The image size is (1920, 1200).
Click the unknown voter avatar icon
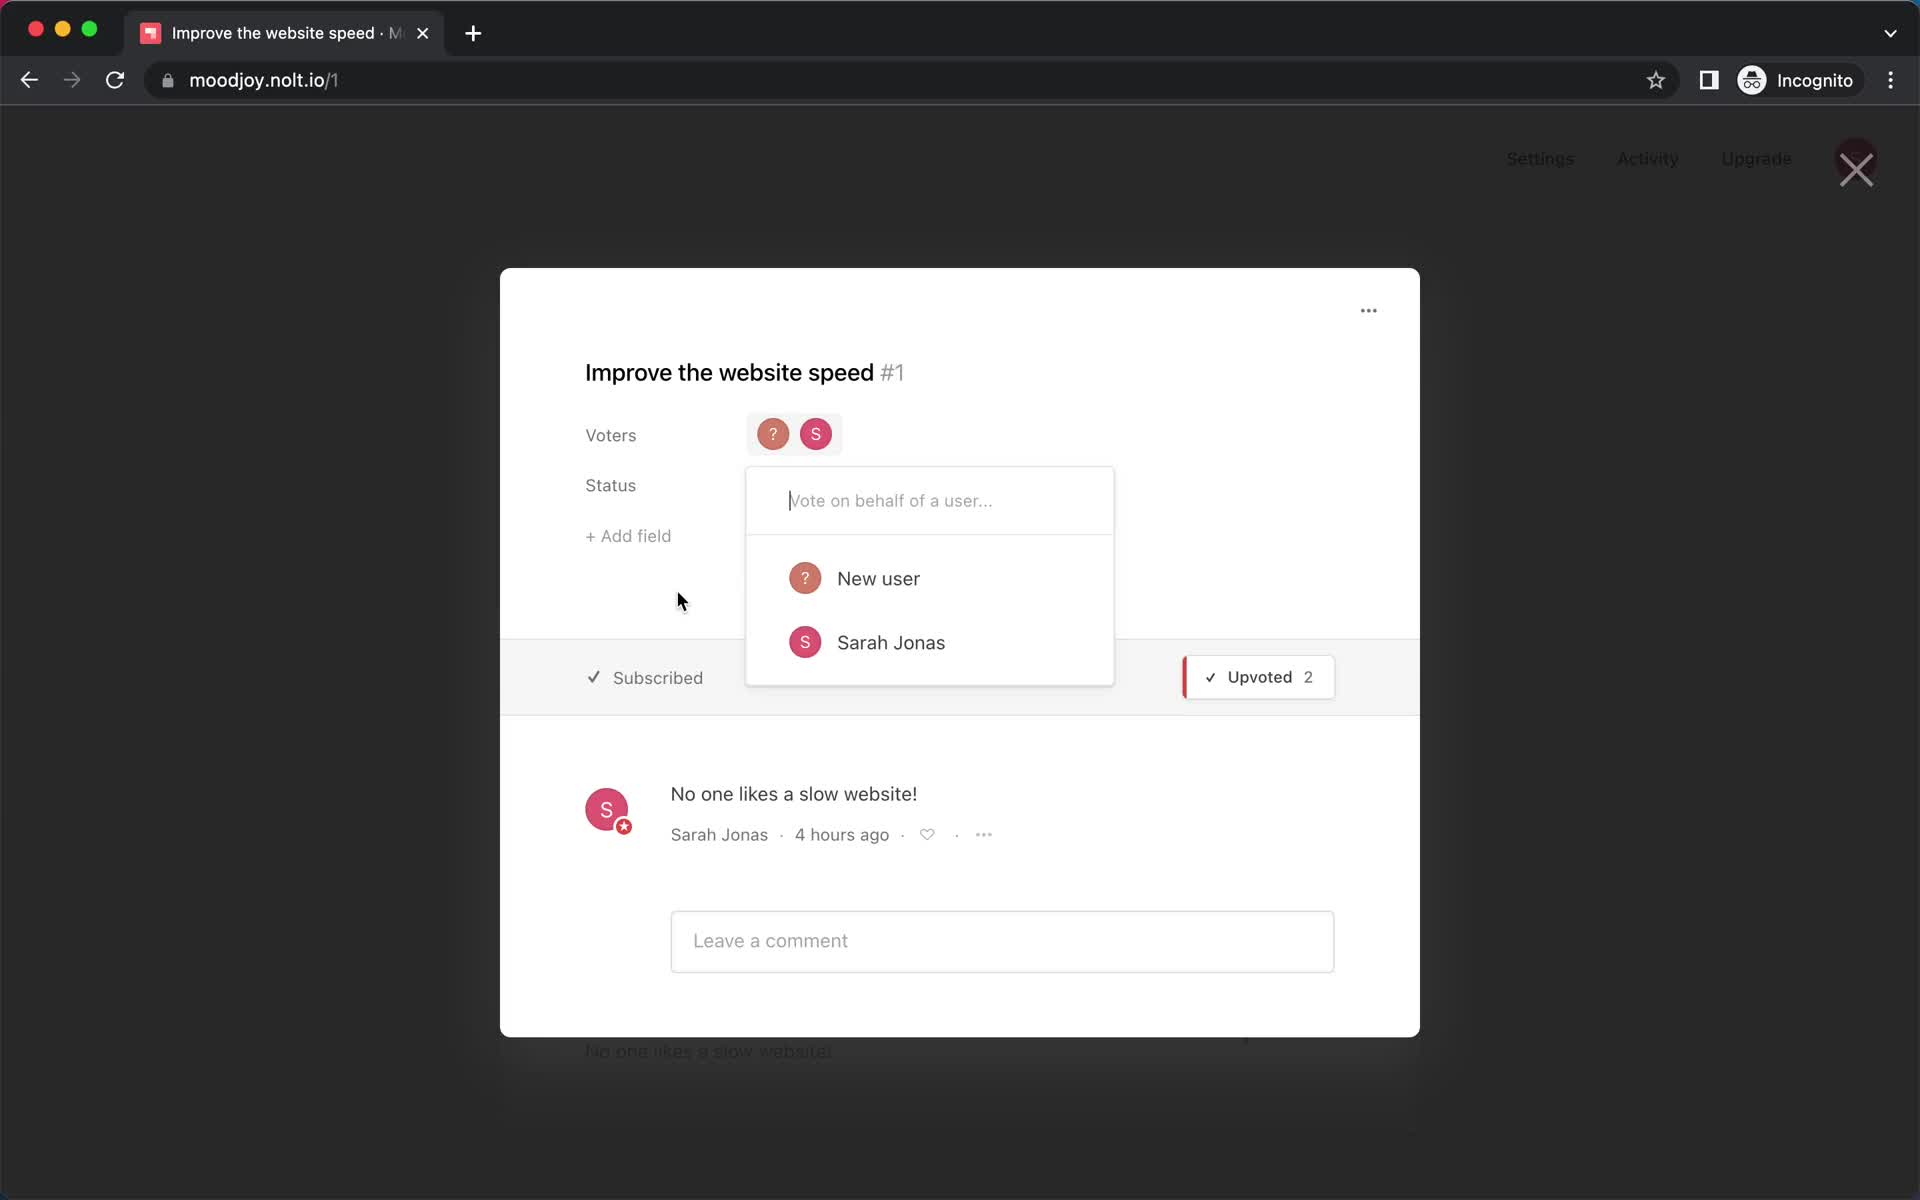[x=773, y=433]
